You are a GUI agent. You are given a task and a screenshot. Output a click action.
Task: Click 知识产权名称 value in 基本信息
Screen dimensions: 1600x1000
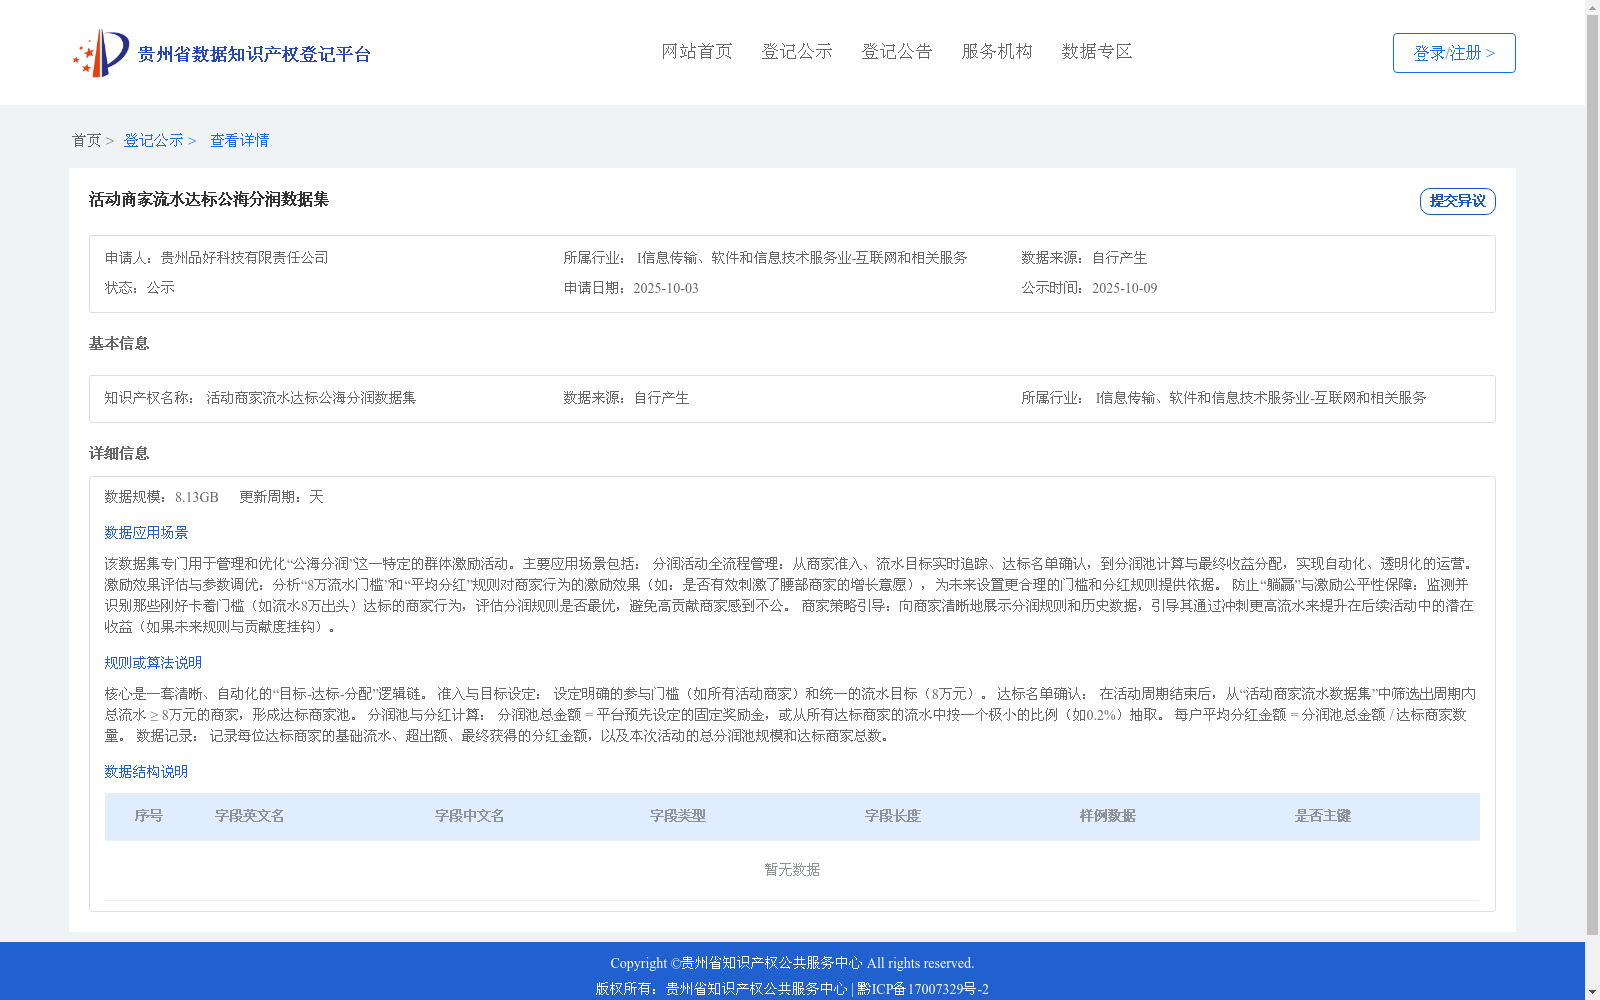coord(311,398)
